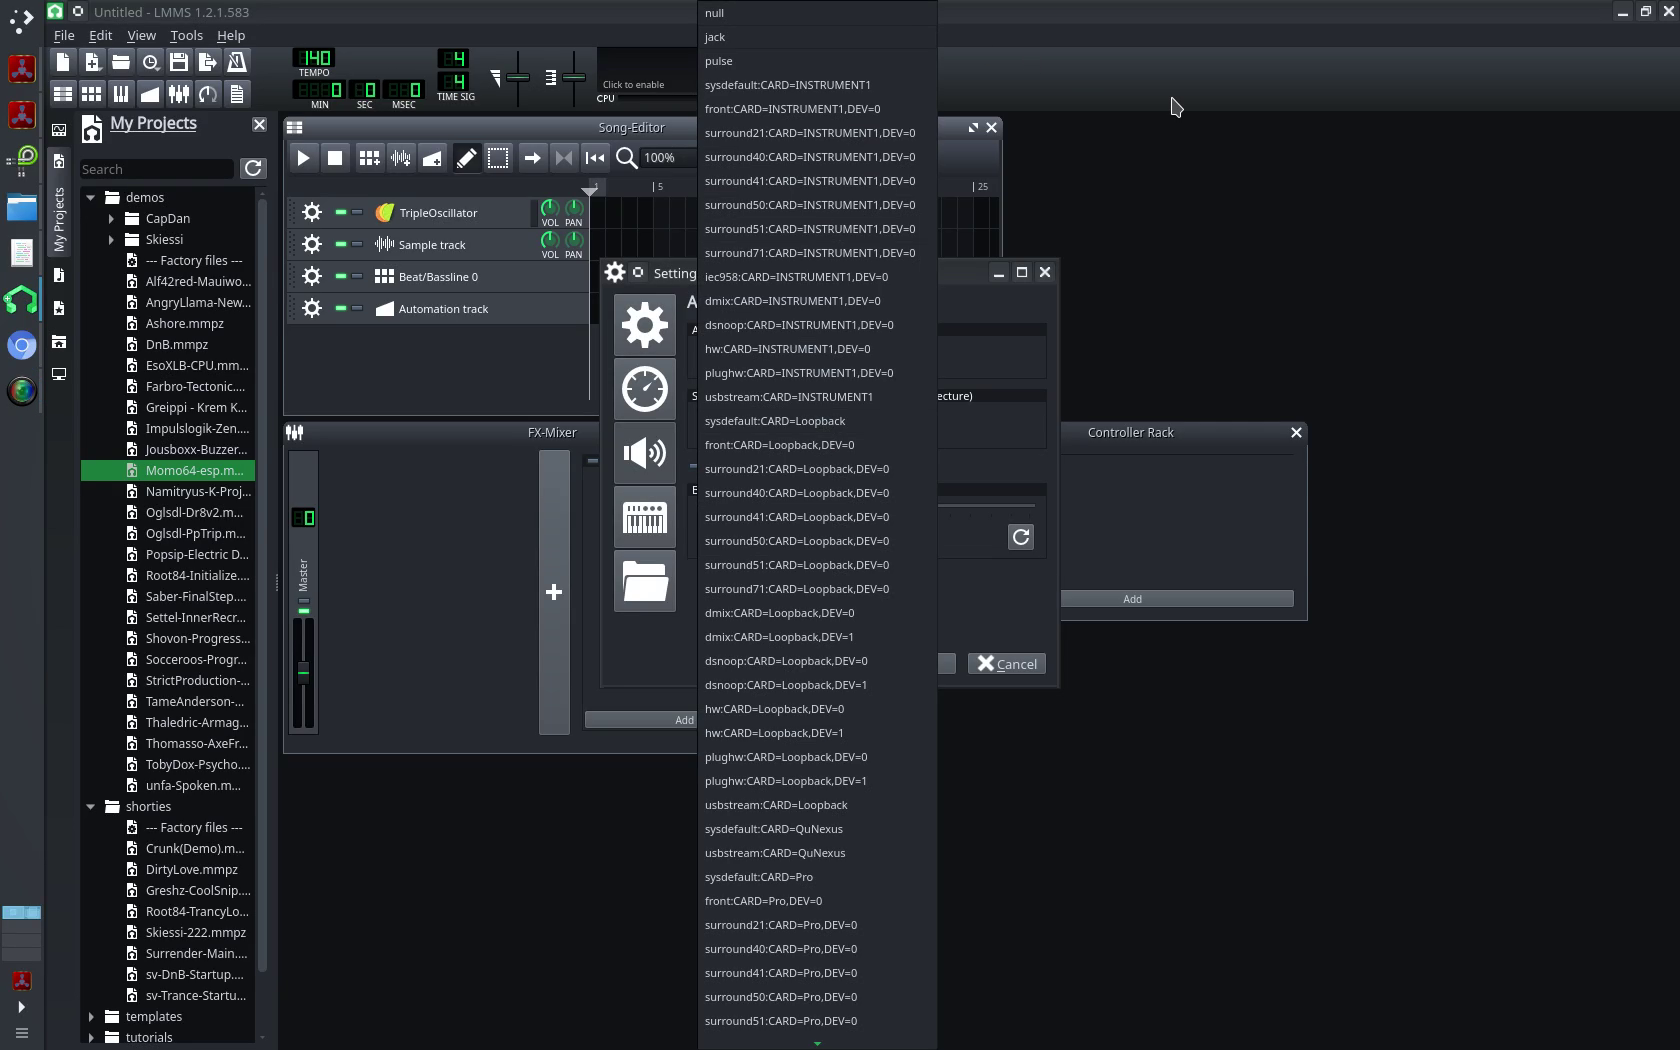1680x1050 pixels.
Task: Open Sample track gear menu
Action: coord(312,244)
